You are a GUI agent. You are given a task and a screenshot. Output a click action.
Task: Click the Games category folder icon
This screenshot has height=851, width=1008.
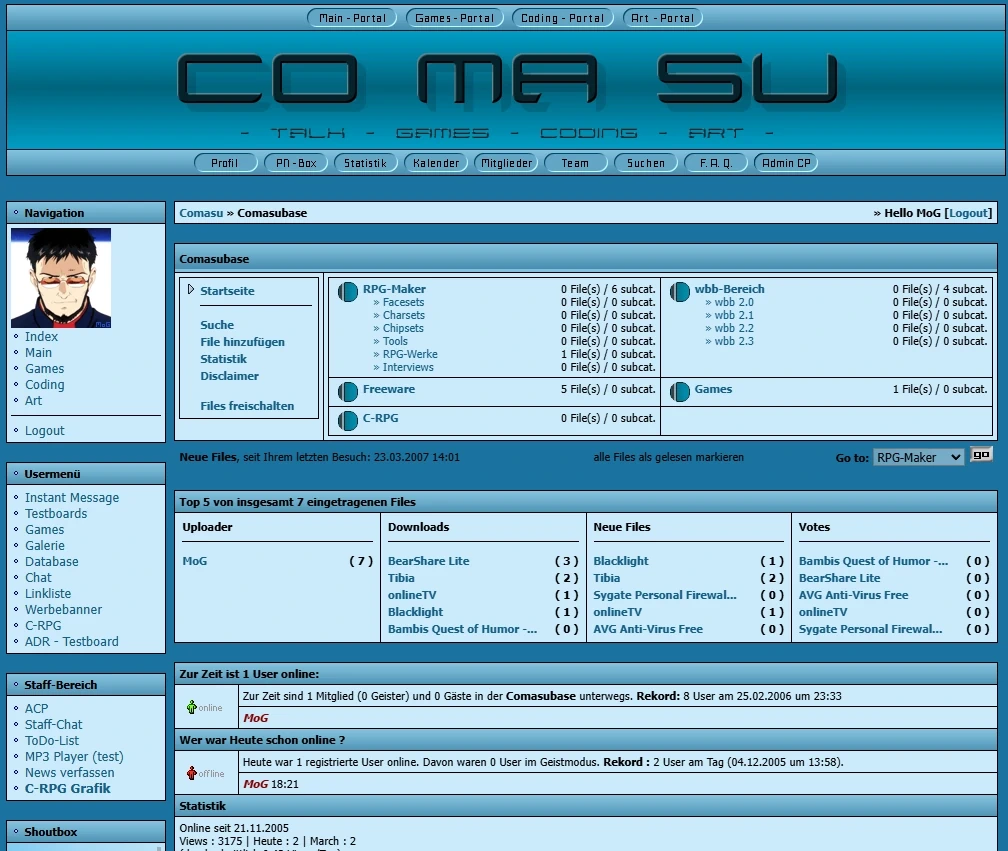pyautogui.click(x=680, y=391)
